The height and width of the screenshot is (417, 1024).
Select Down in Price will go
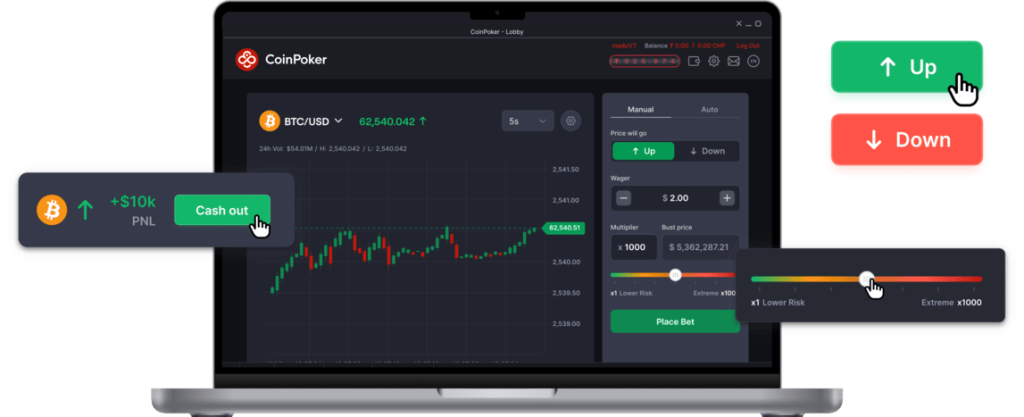coord(707,151)
